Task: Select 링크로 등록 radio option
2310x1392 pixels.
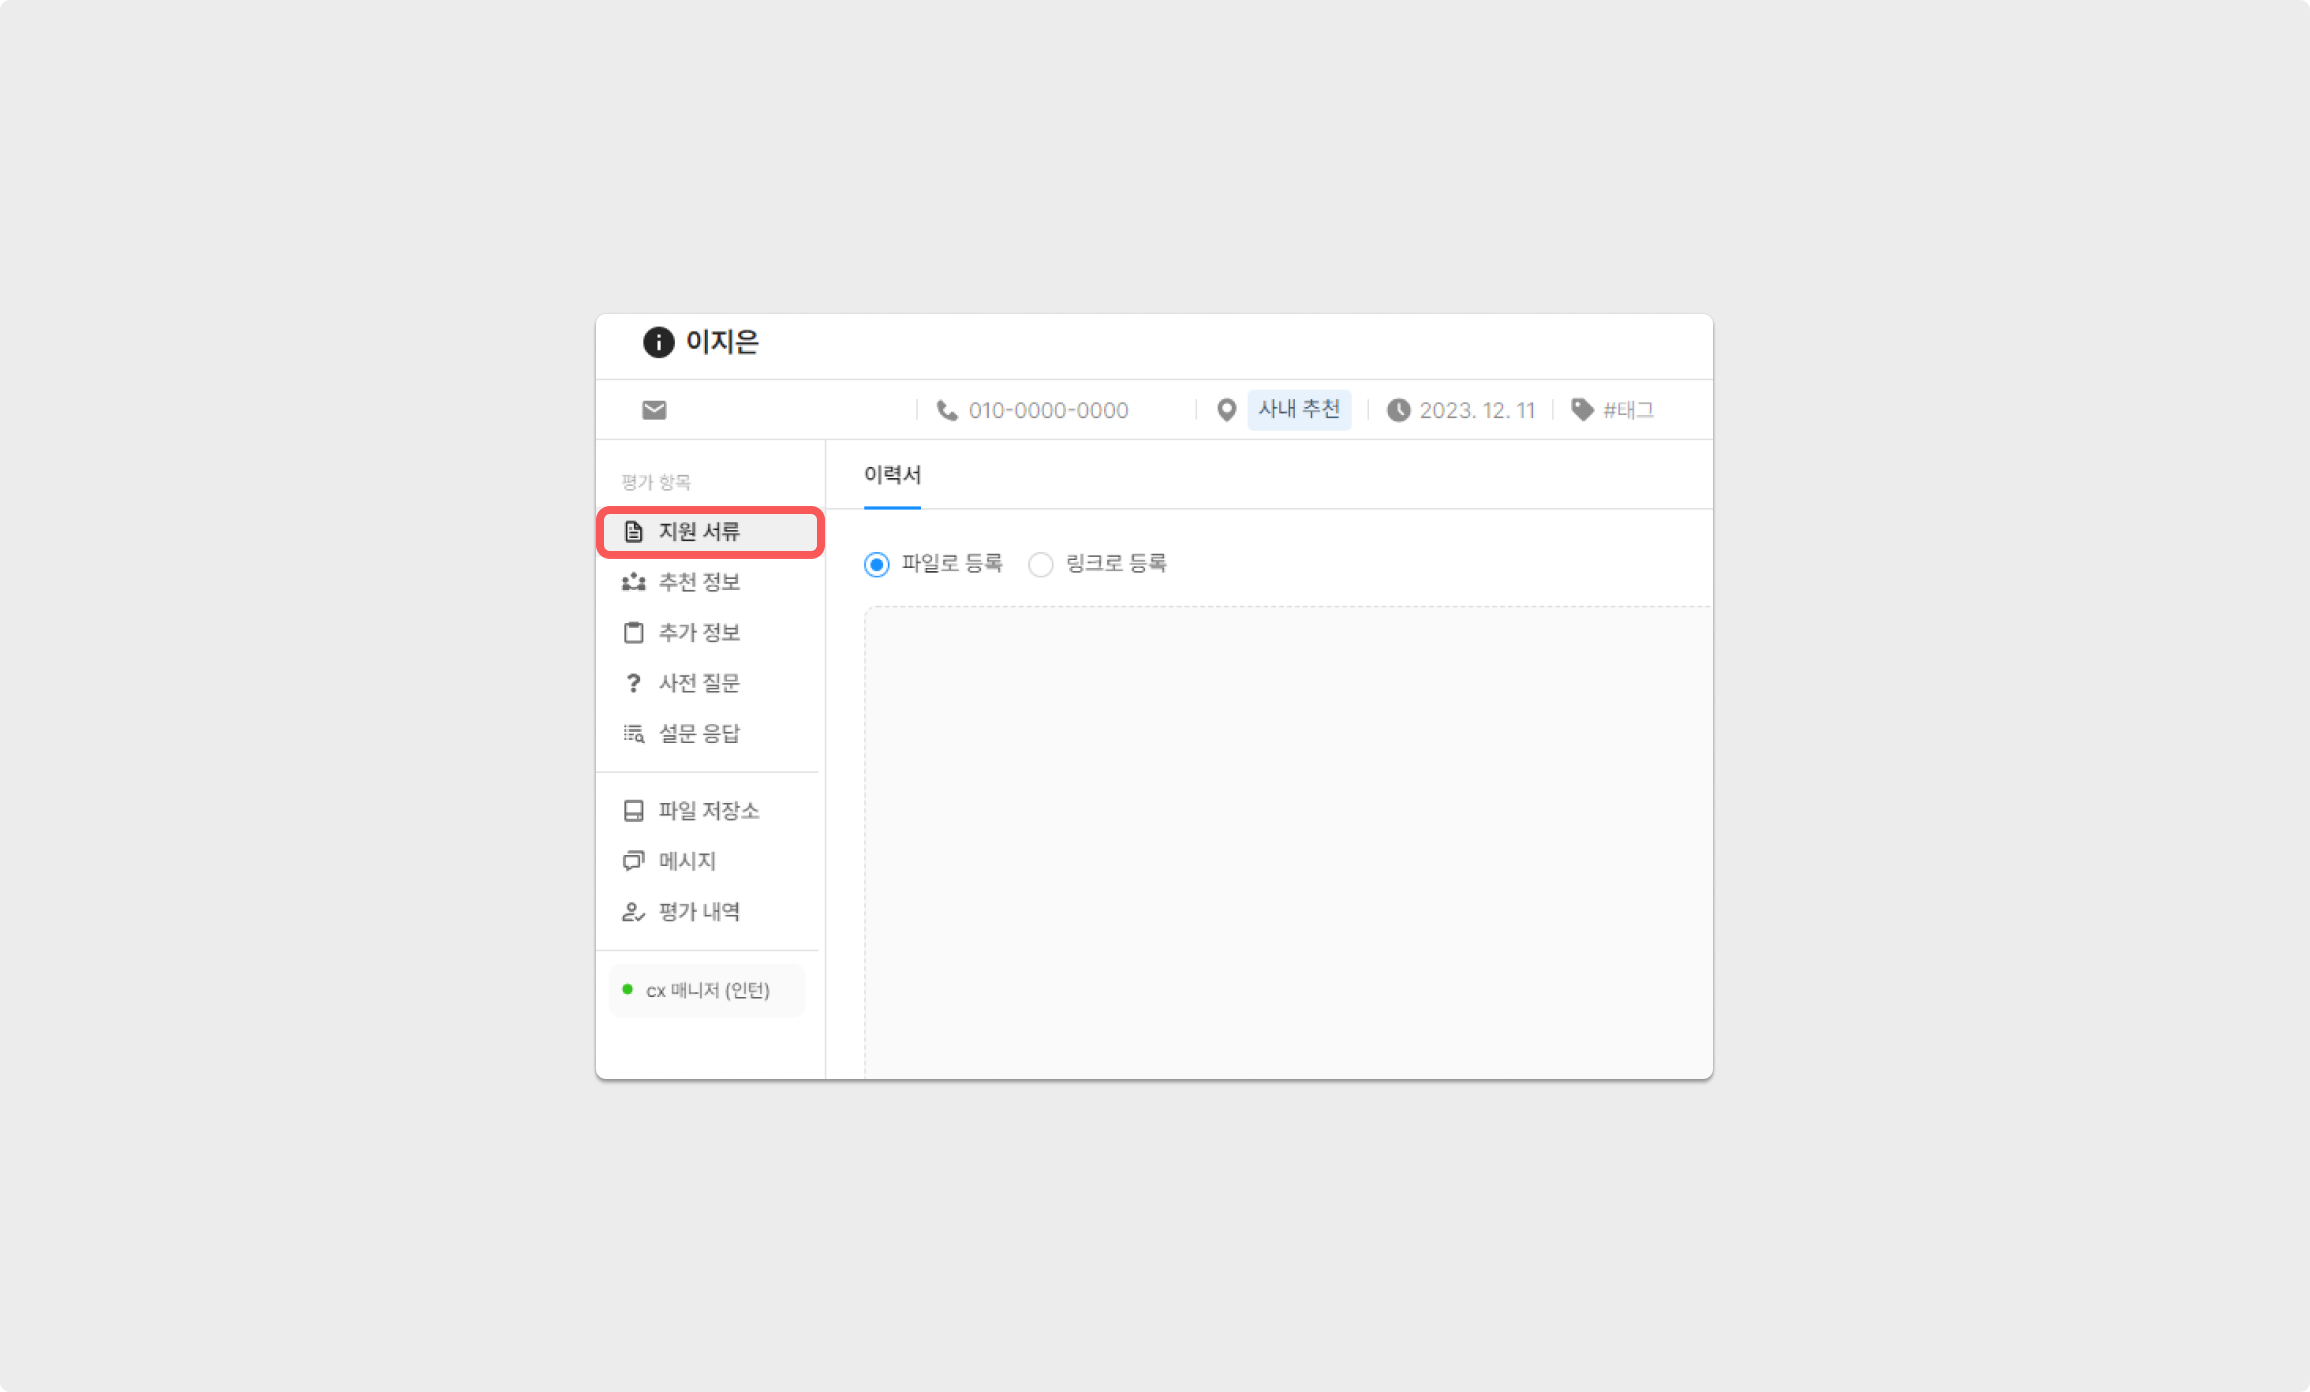Action: pyautogui.click(x=1041, y=565)
